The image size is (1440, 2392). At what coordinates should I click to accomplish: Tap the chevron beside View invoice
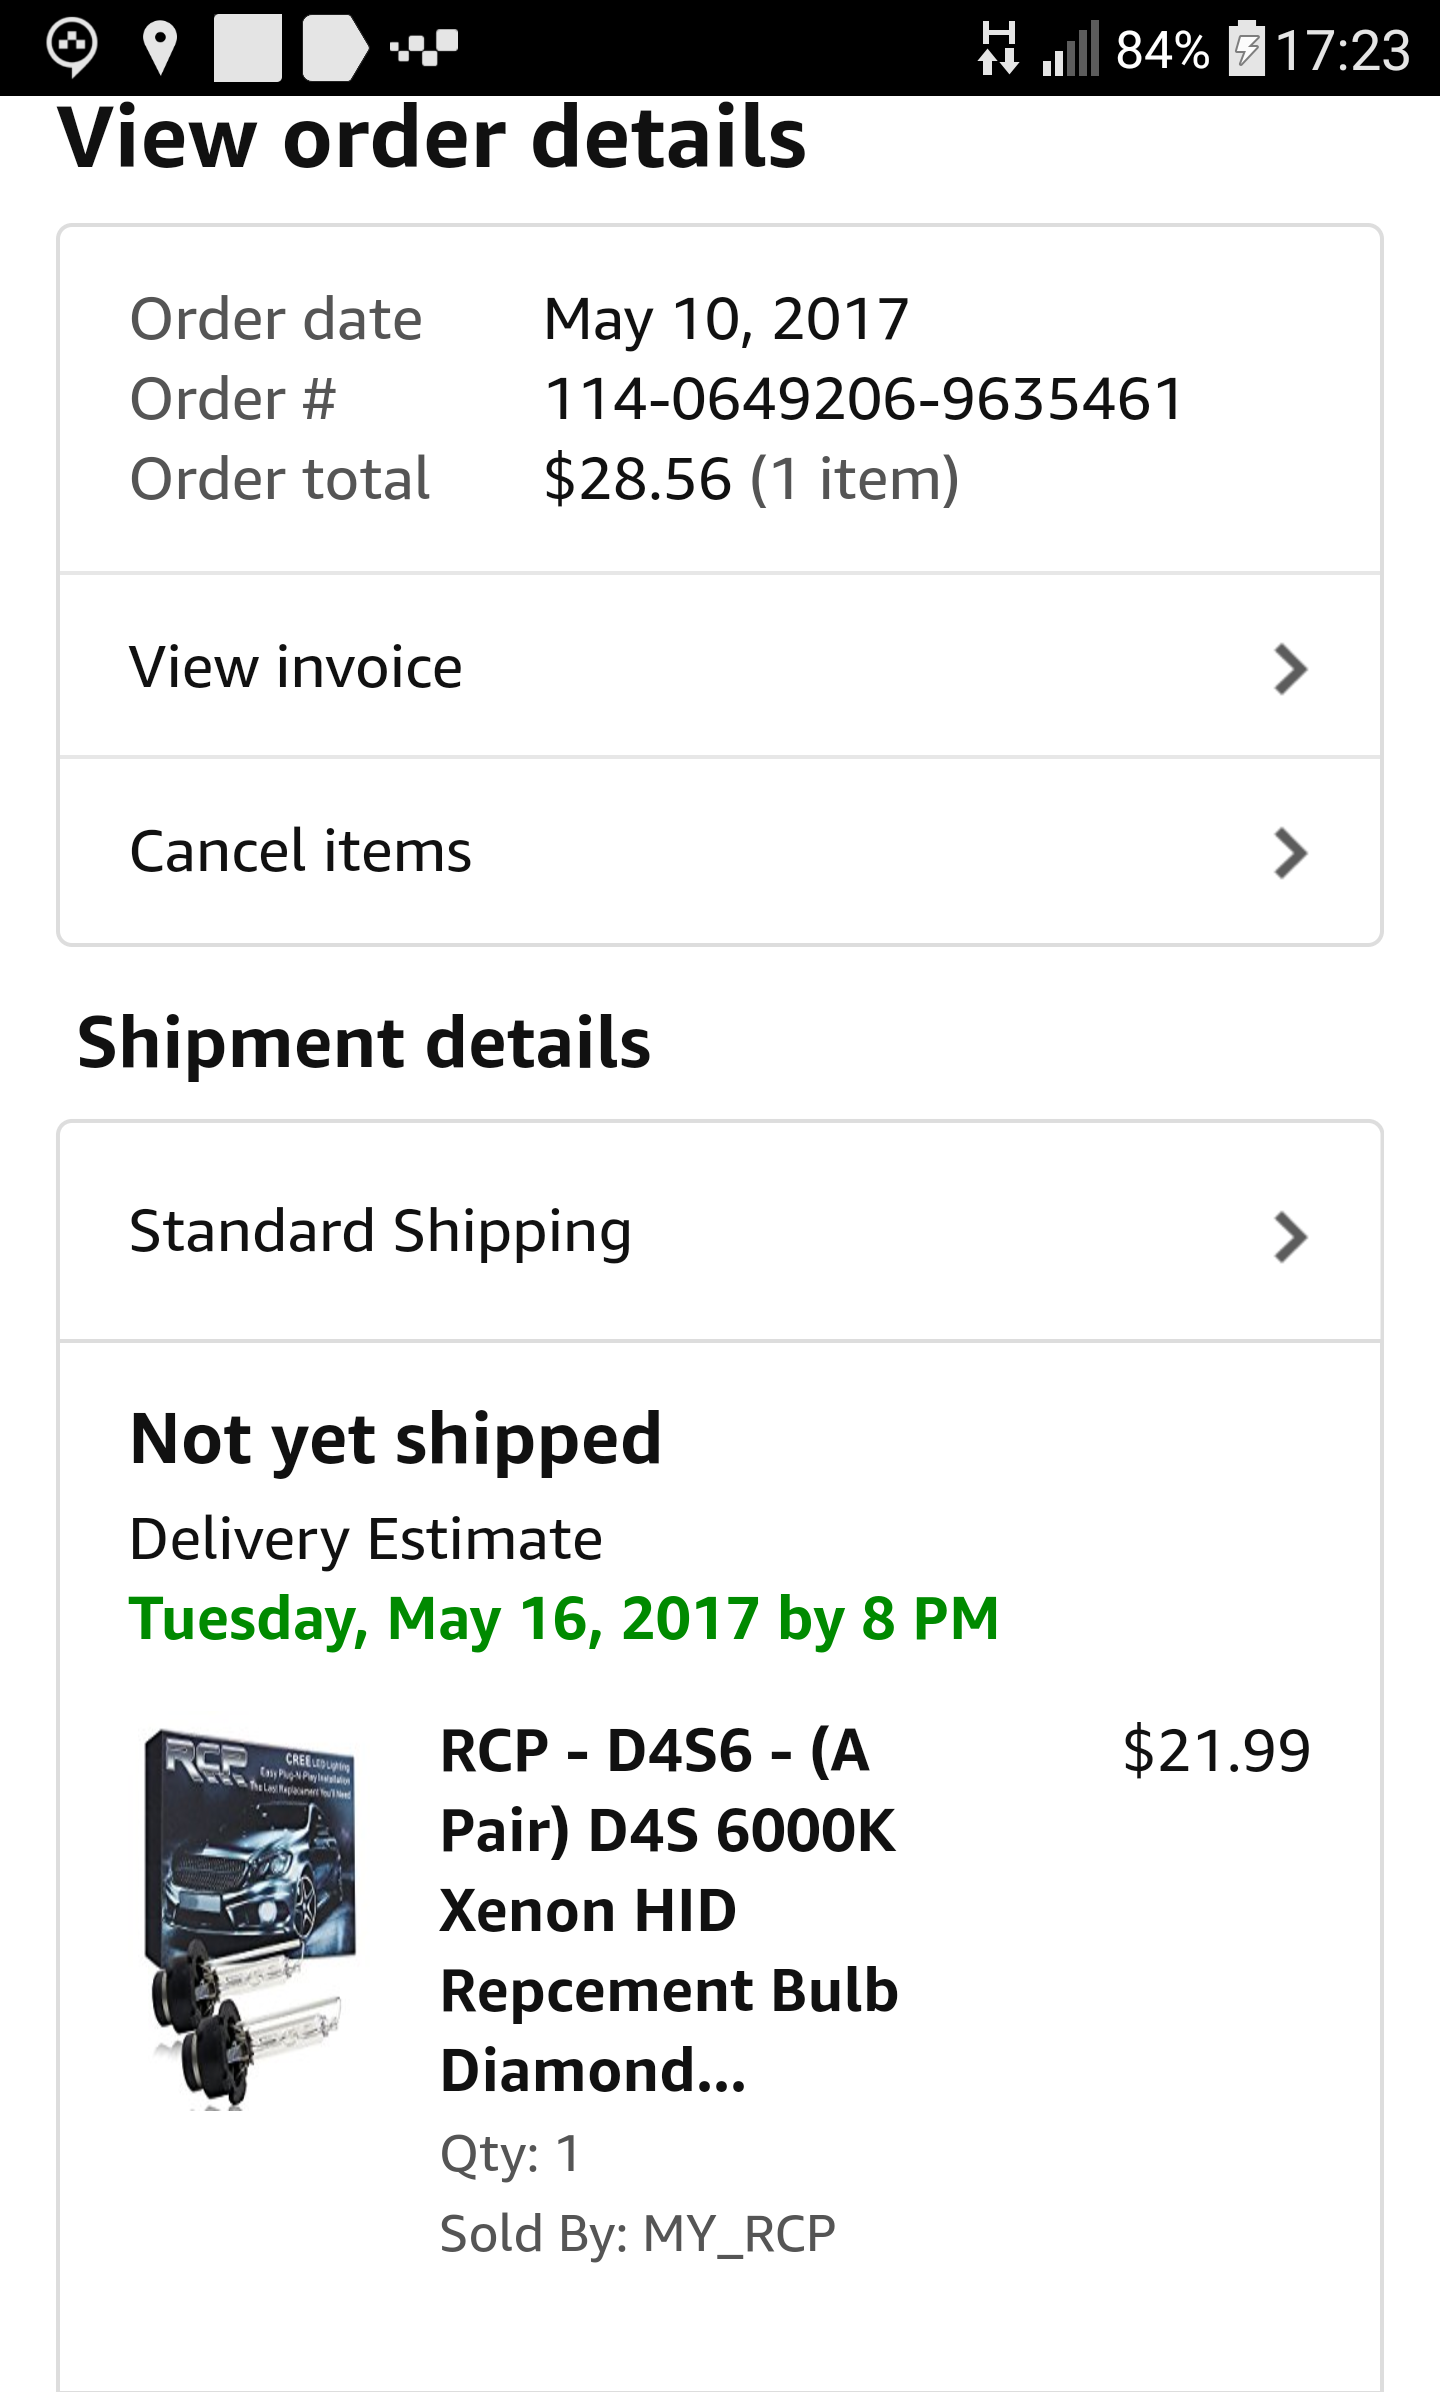[x=1290, y=669]
